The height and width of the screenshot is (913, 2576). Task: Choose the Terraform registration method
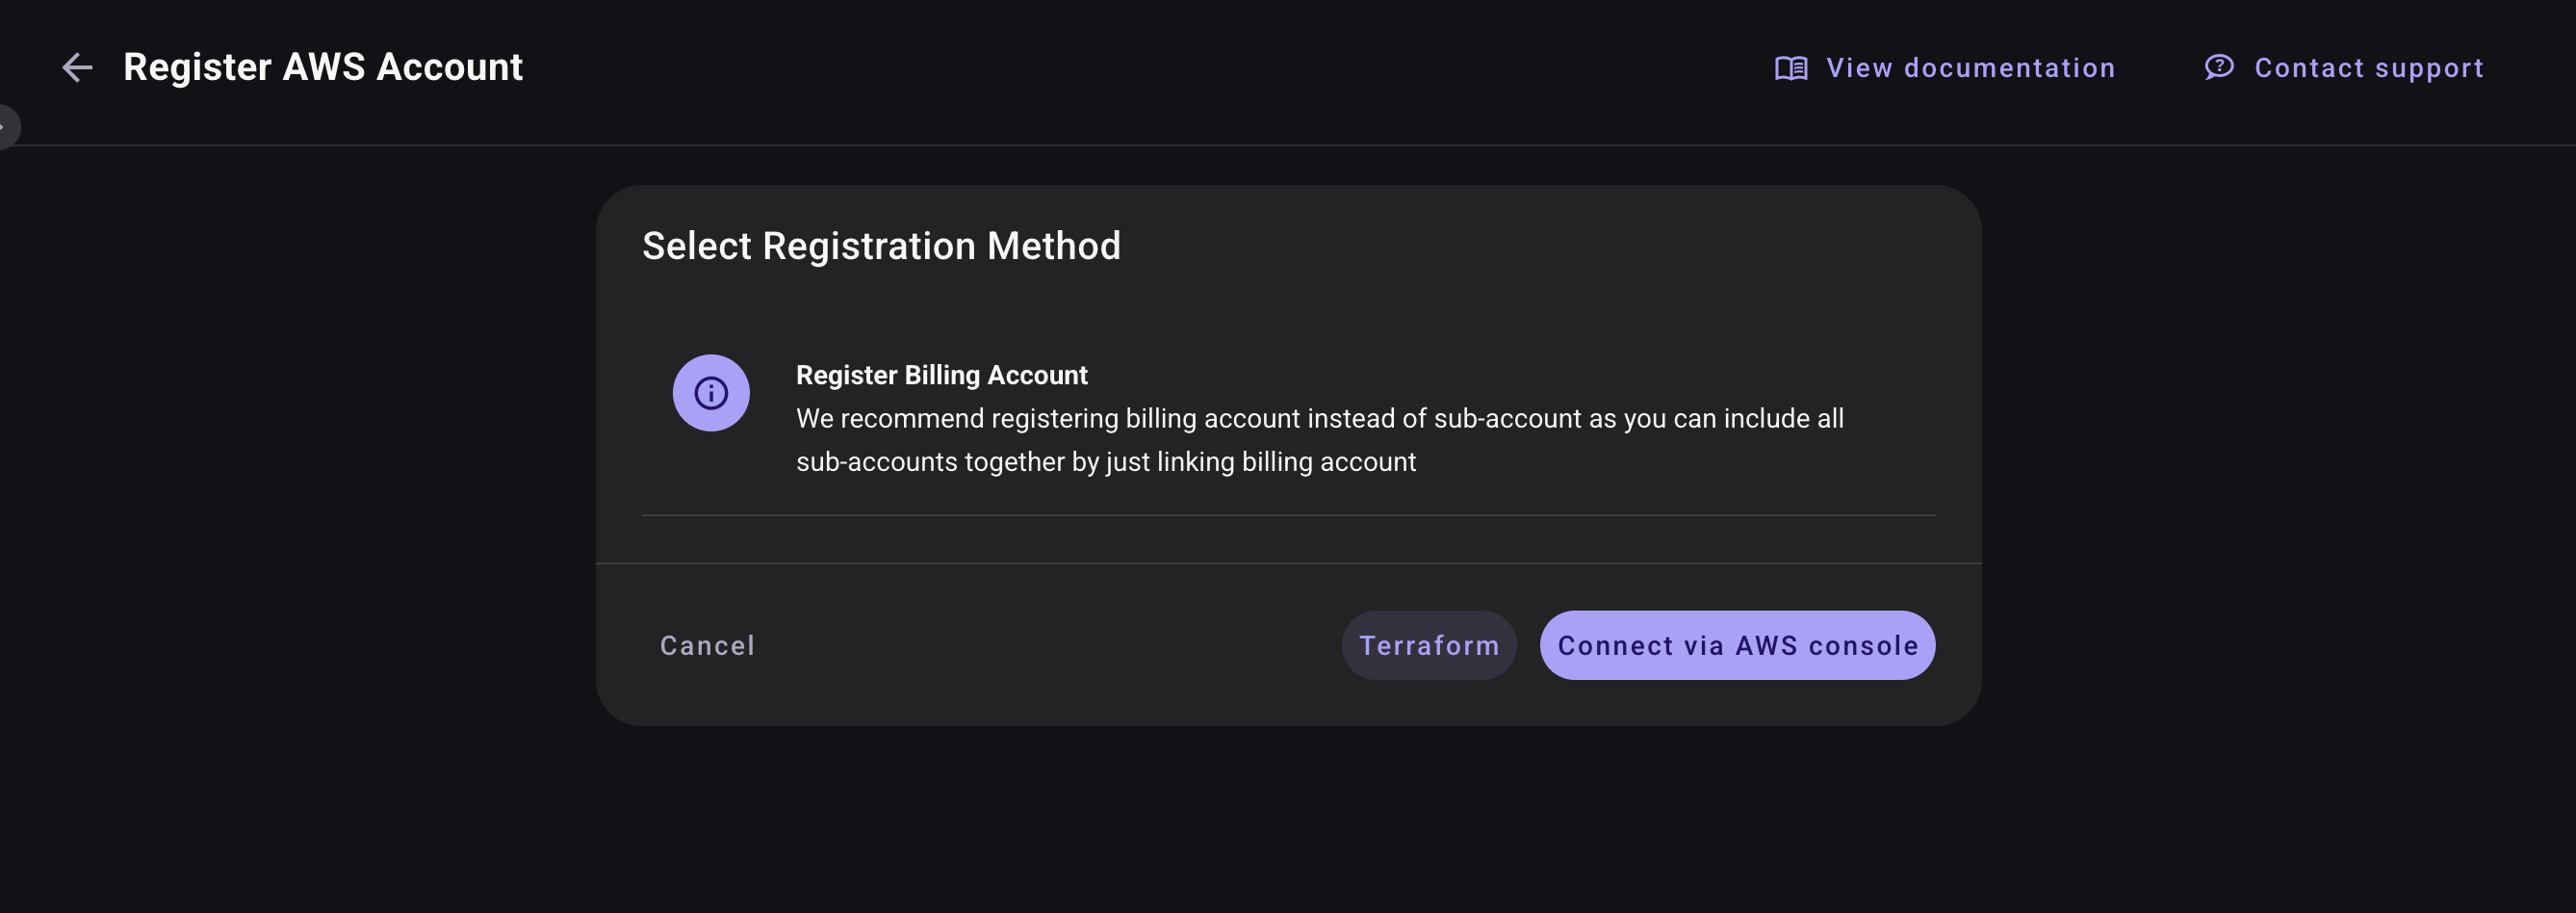[1428, 645]
